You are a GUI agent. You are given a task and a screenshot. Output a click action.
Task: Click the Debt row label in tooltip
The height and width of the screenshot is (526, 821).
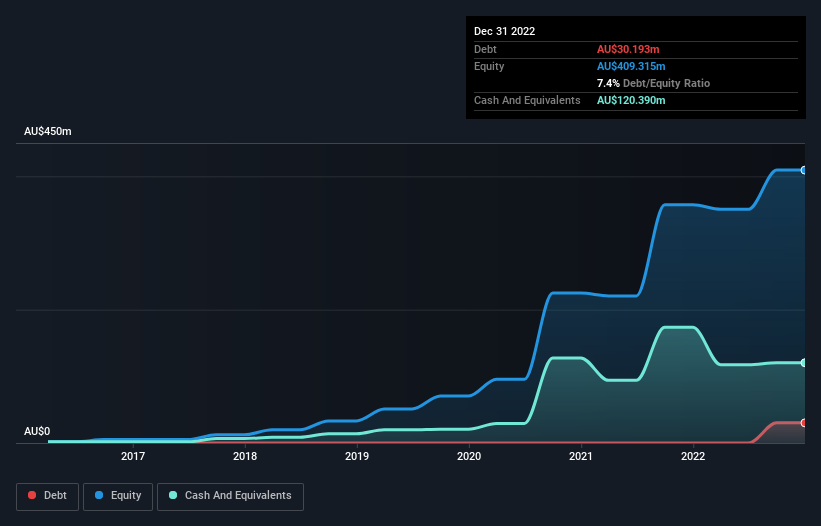click(x=485, y=49)
